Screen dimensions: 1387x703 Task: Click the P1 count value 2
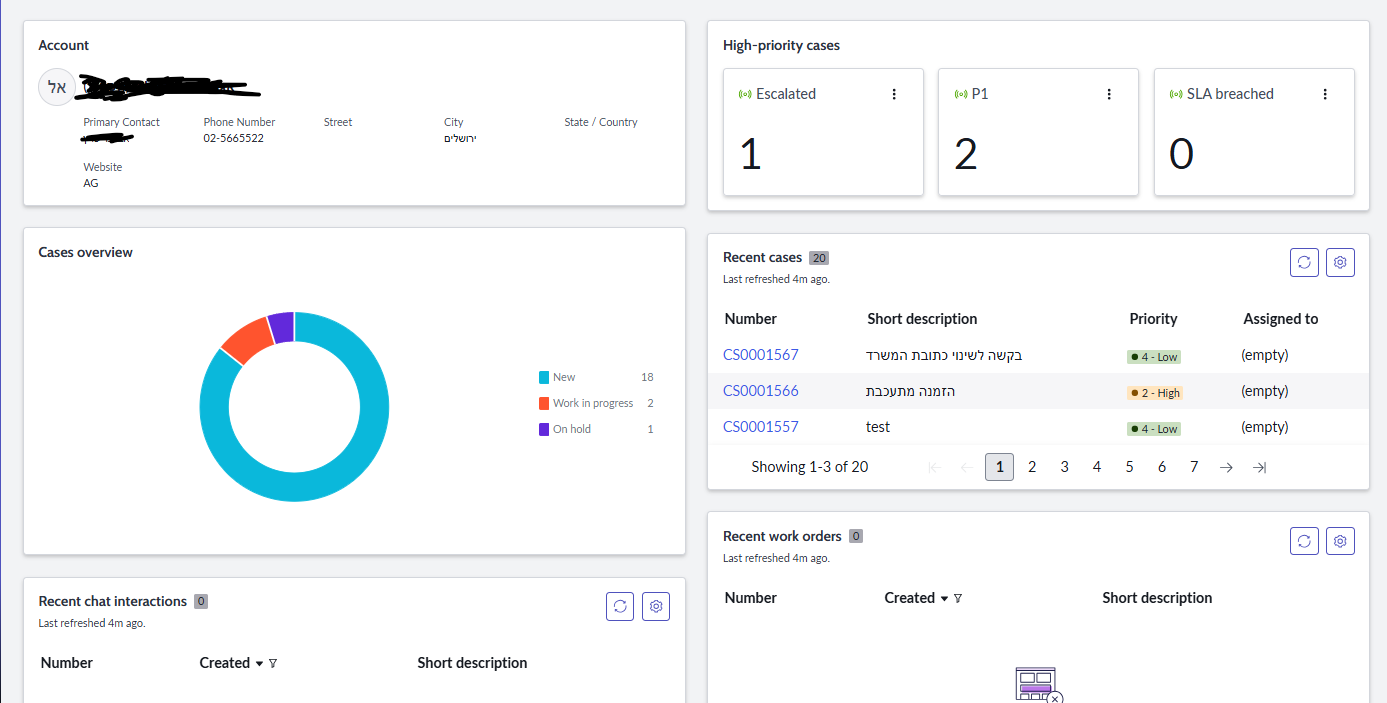pyautogui.click(x=966, y=155)
